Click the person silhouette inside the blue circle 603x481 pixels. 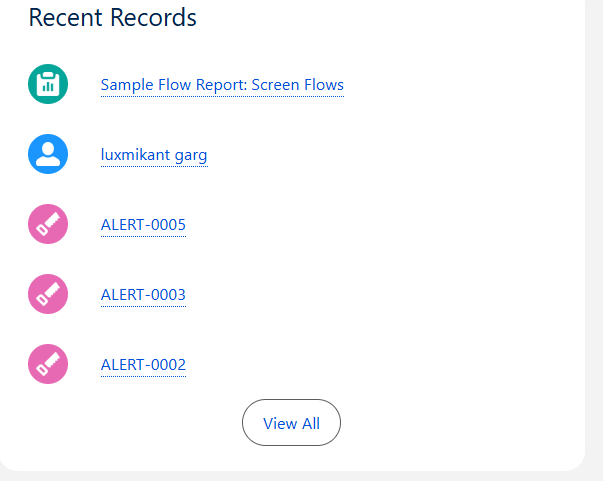(48, 153)
